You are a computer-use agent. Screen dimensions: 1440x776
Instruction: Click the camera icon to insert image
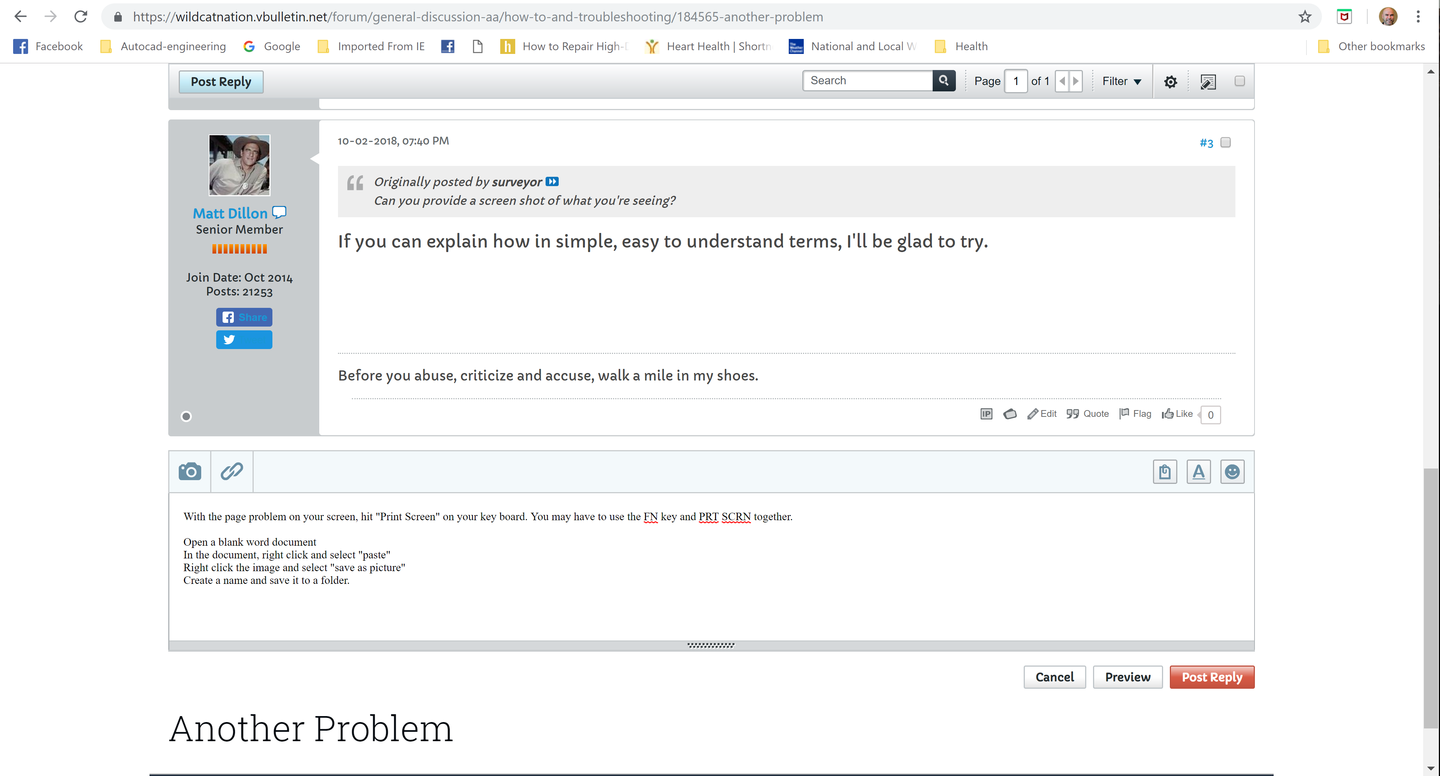pyautogui.click(x=190, y=471)
